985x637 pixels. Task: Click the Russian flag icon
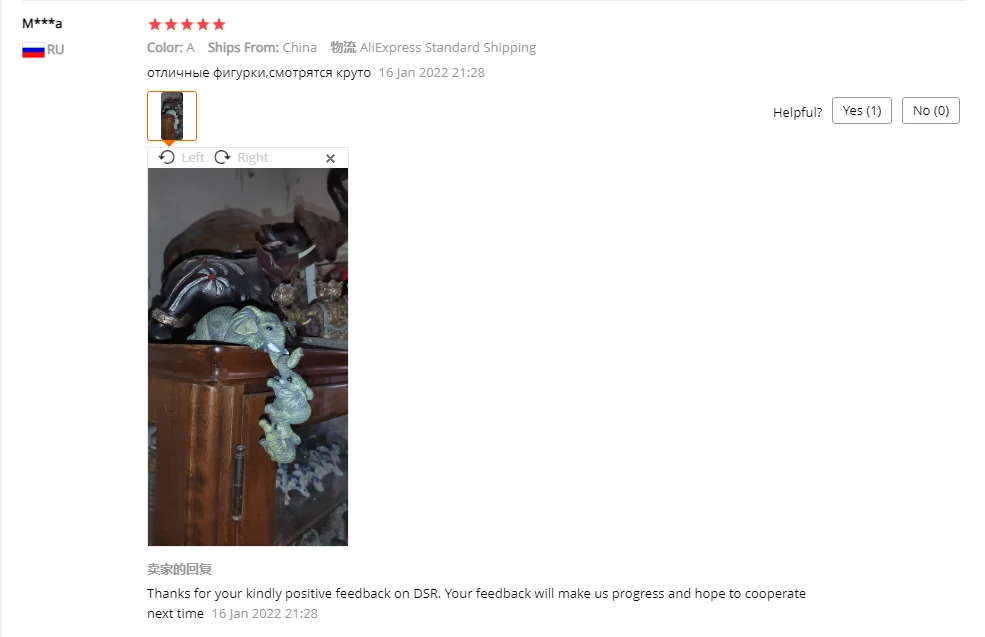pyautogui.click(x=33, y=50)
